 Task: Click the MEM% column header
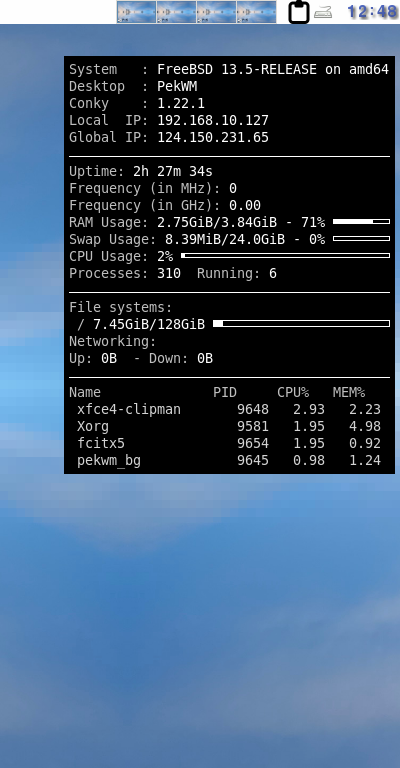click(349, 392)
